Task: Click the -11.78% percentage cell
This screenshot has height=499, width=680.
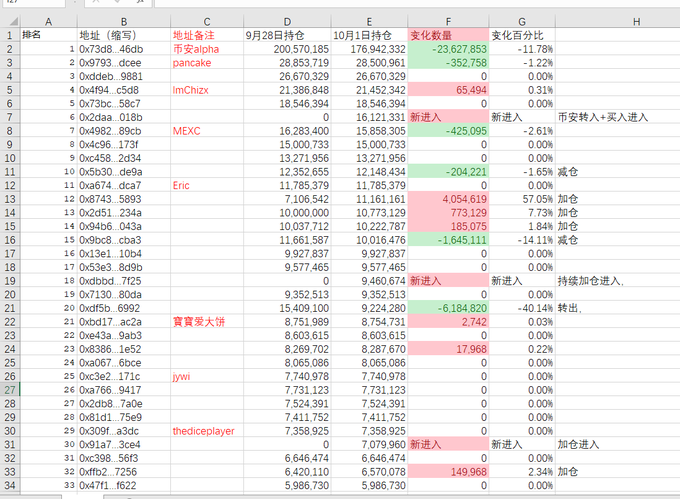Action: tap(522, 49)
